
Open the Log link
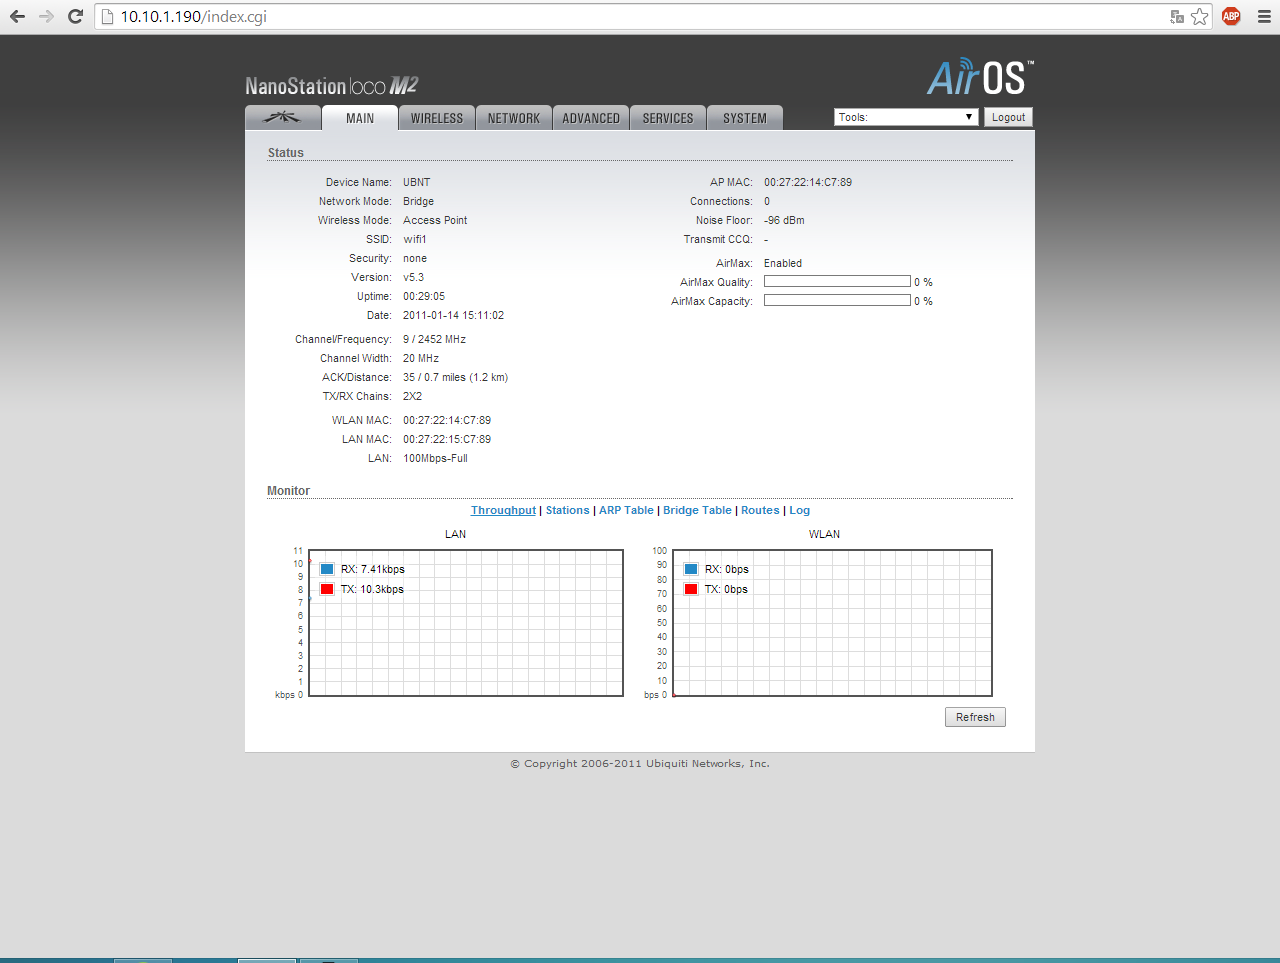[799, 510]
